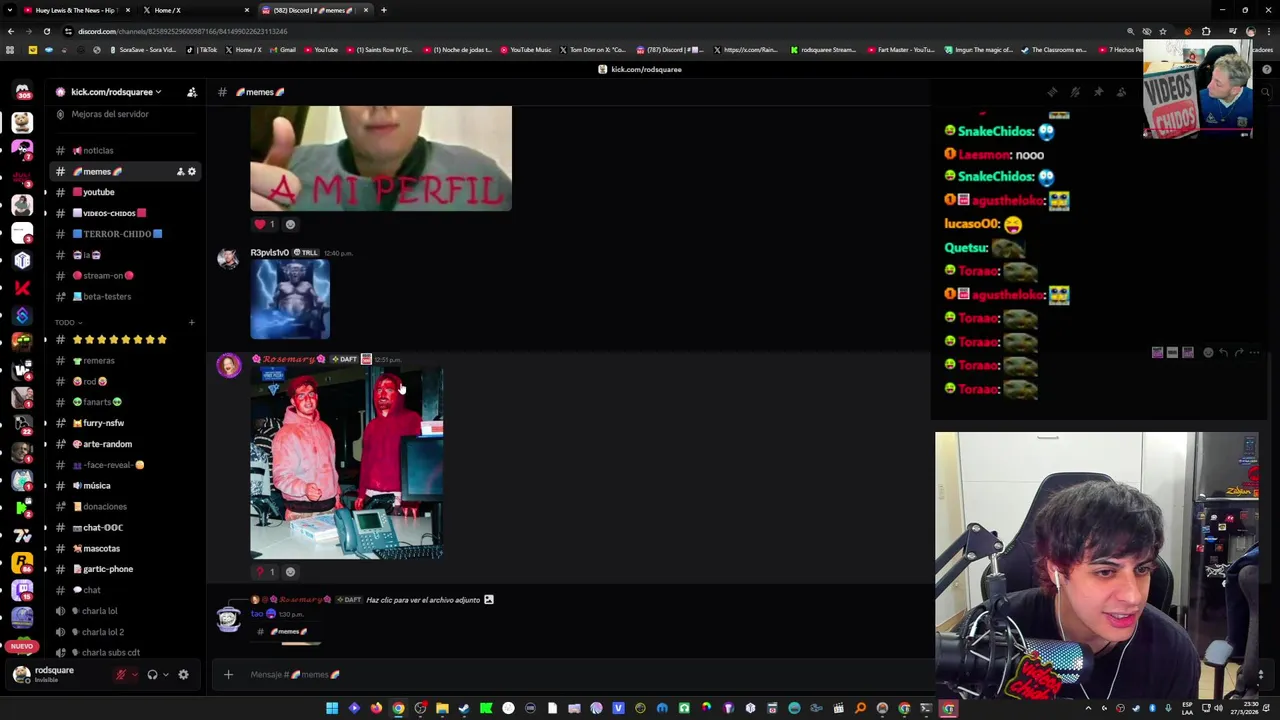The width and height of the screenshot is (1280, 720).
Task: Toggle the deafen headphones button
Action: tap(152, 675)
